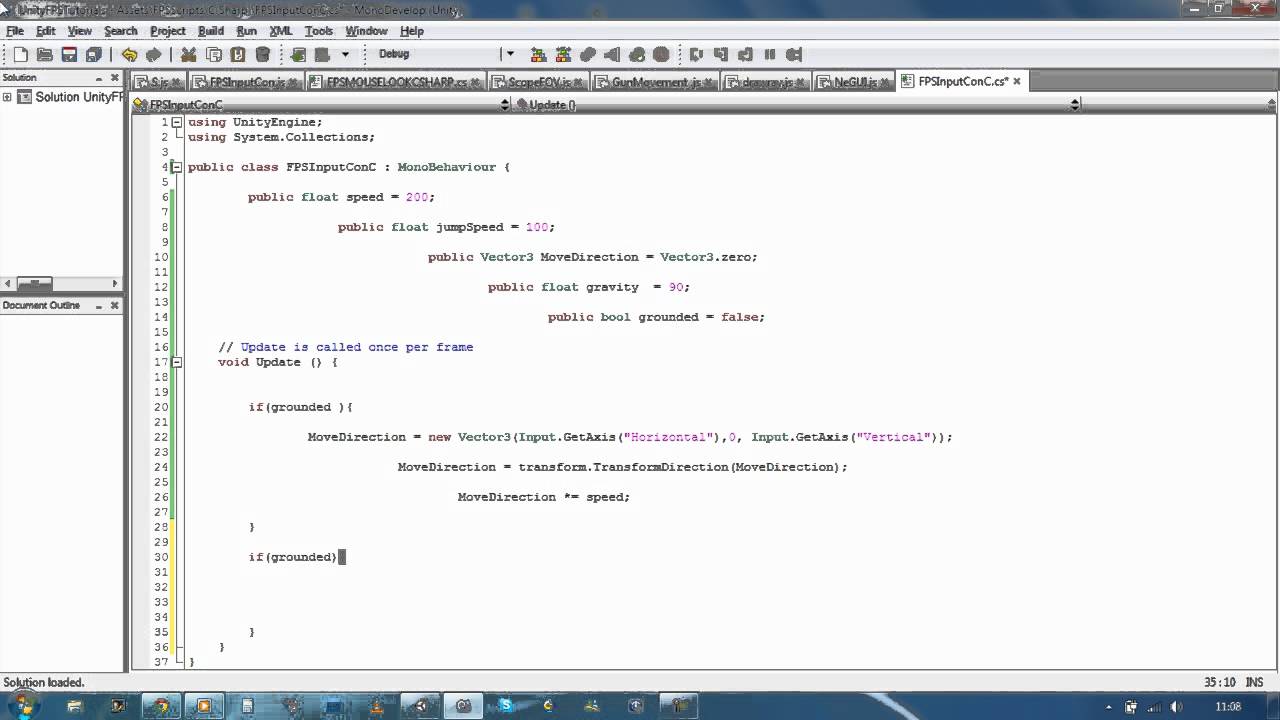This screenshot has height=720, width=1280.
Task: Click the first icon right of the Debug combo
Action: pos(538,54)
